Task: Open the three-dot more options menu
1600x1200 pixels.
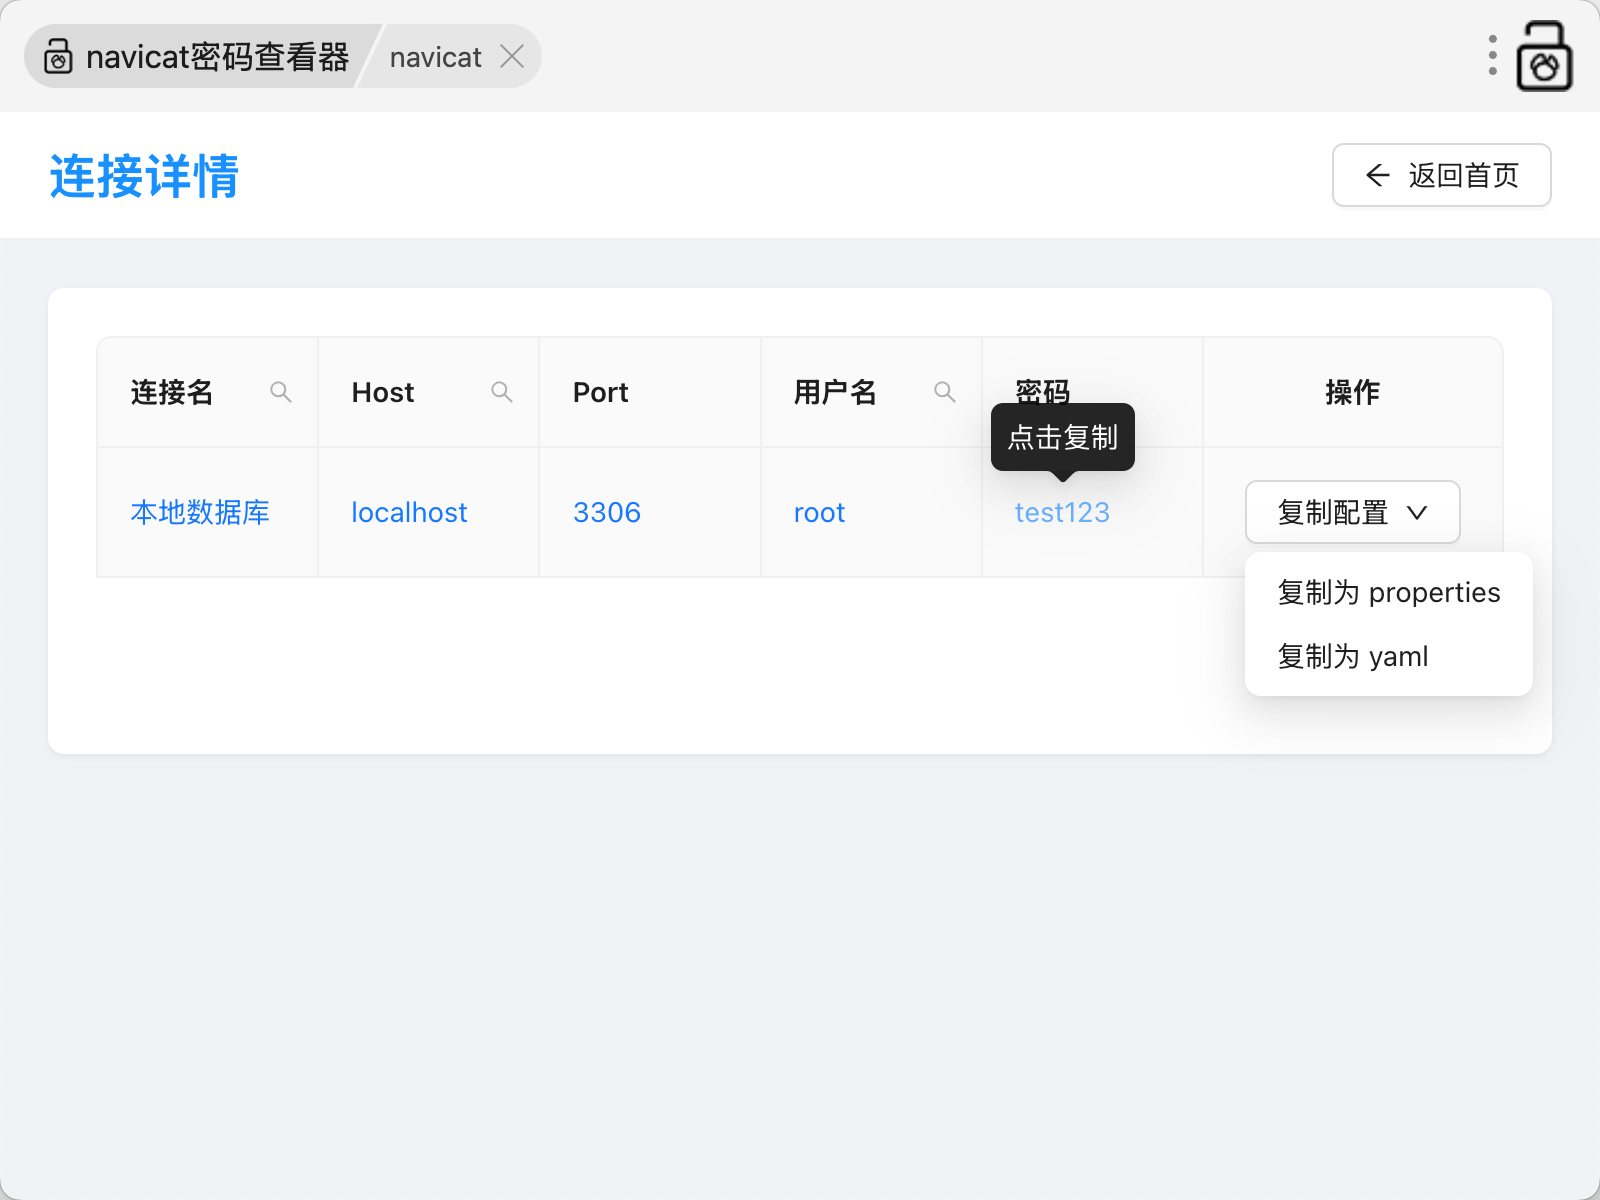Action: pyautogui.click(x=1492, y=55)
